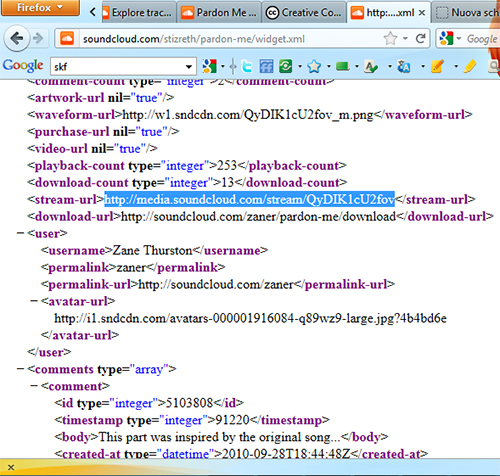This screenshot has width=500, height=476.
Task: Click the tab strip scroll-left arrow
Action: (x=93, y=12)
